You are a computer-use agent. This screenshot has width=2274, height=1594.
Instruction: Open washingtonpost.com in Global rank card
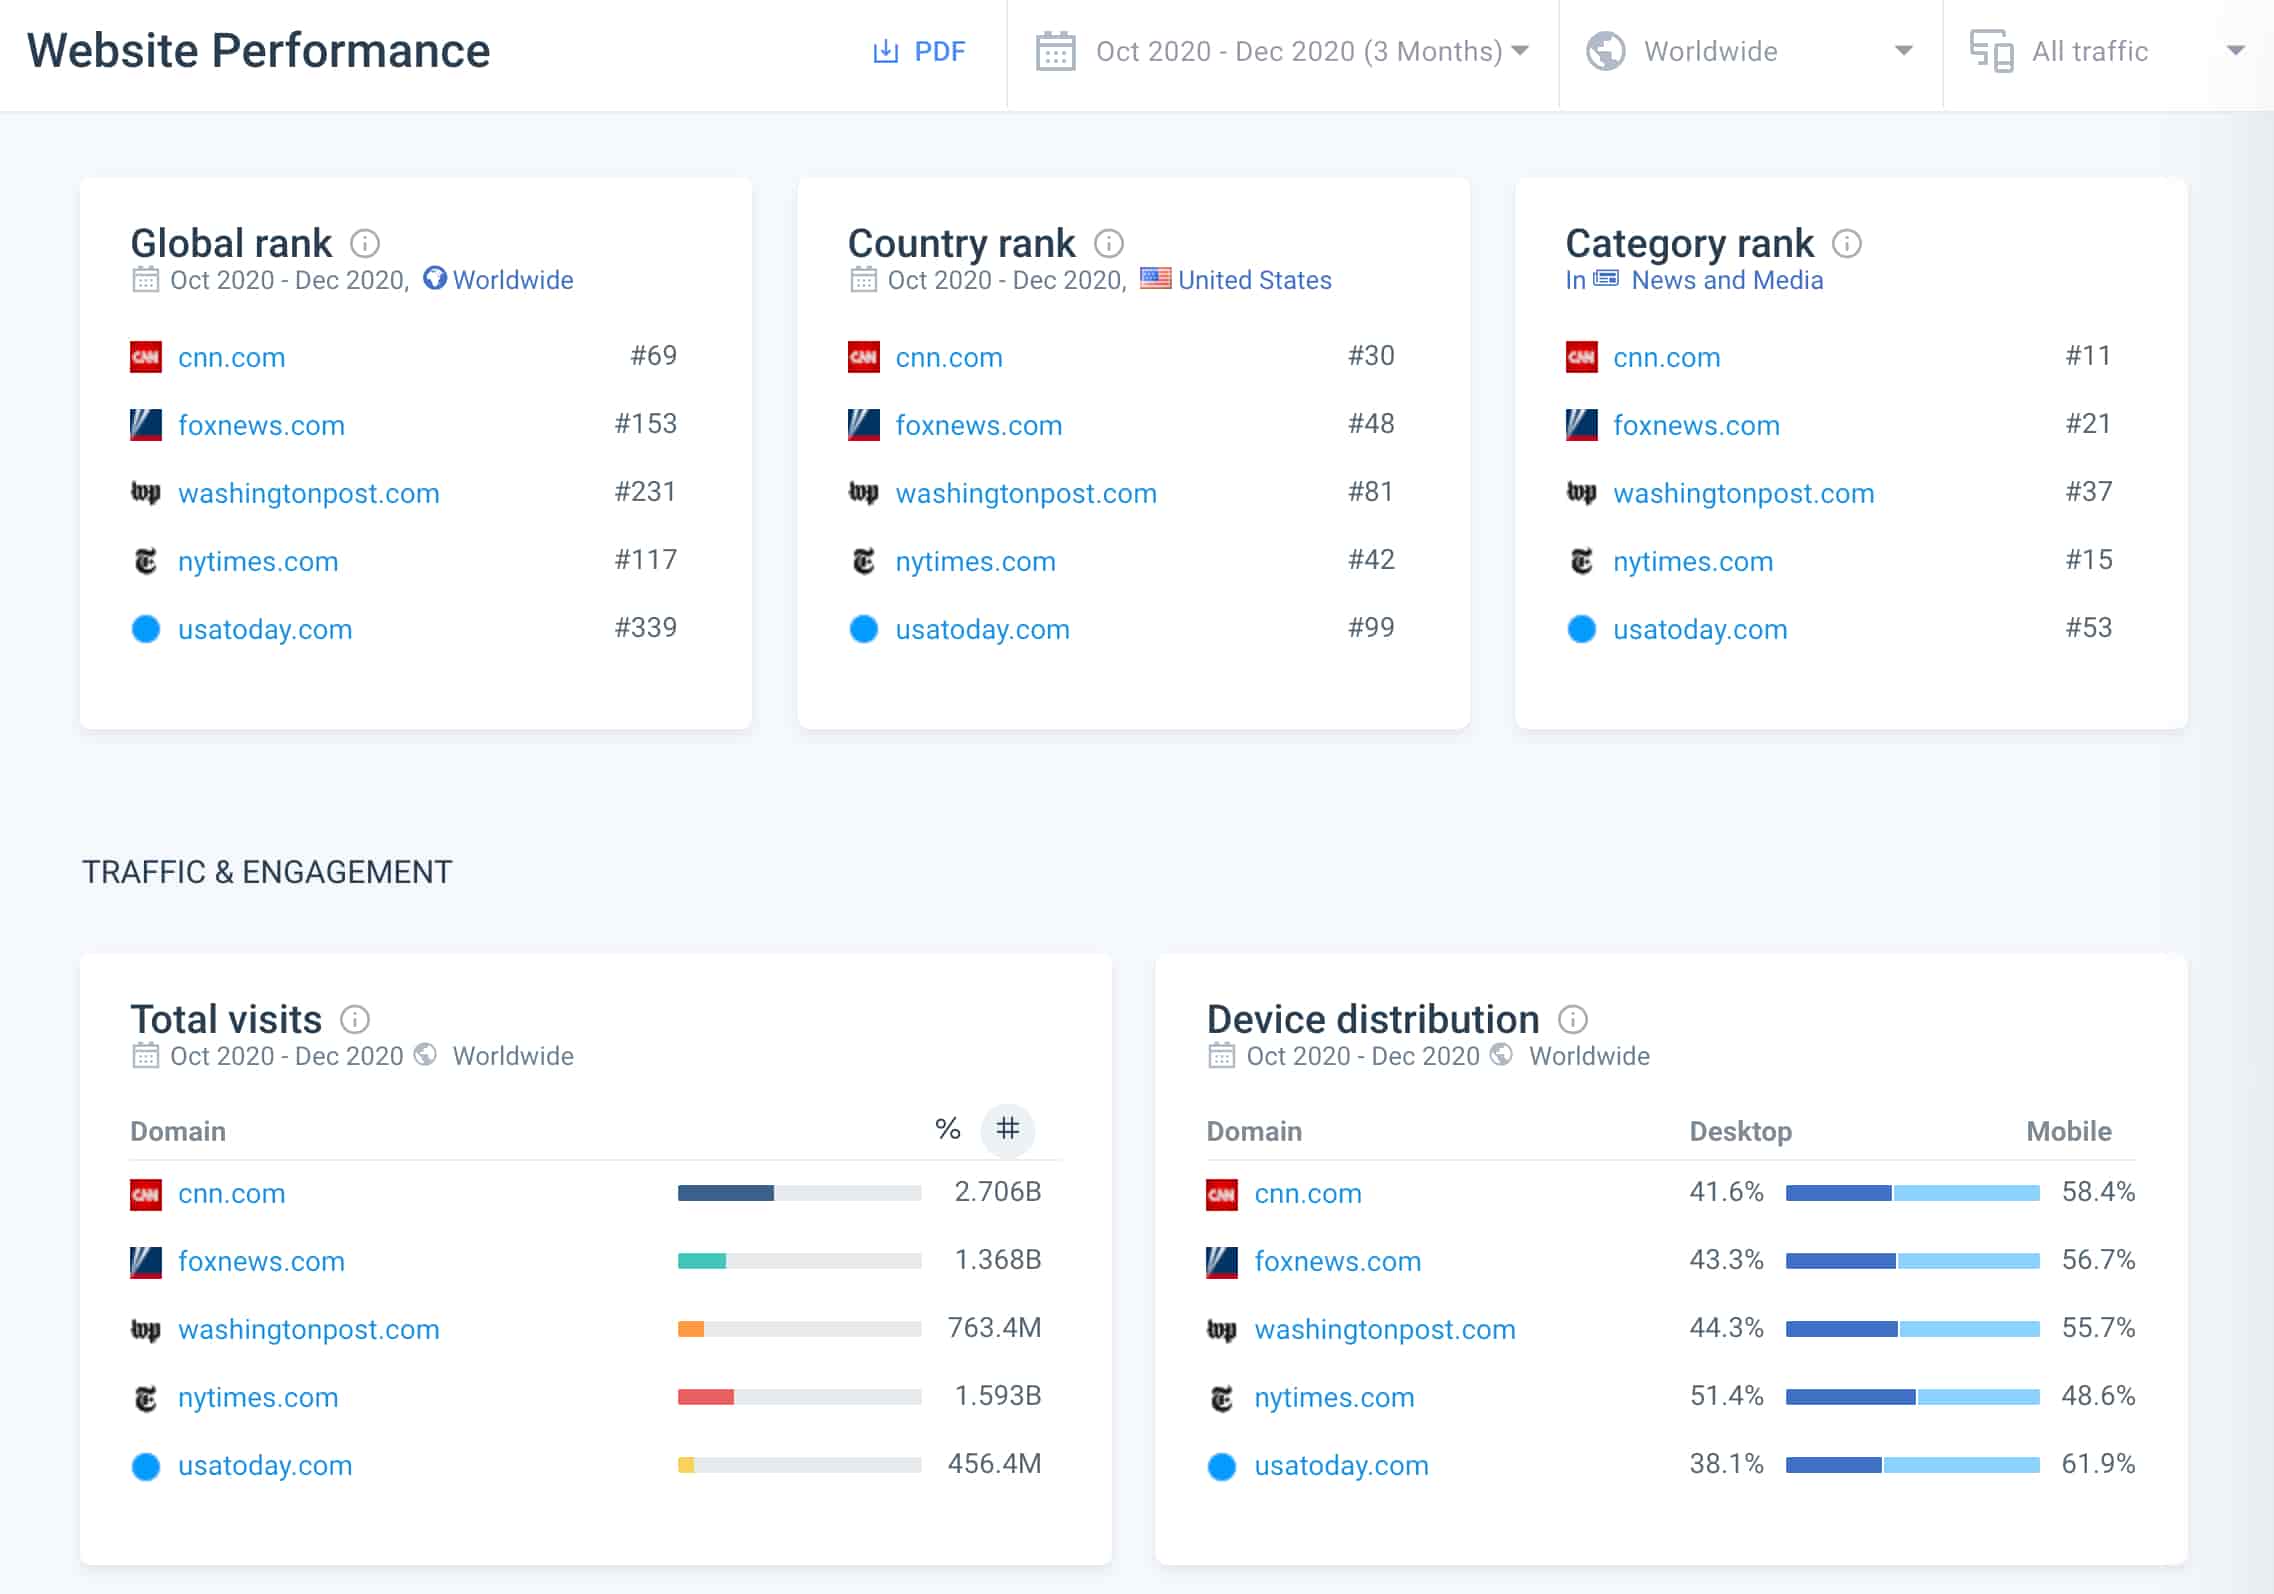pyautogui.click(x=309, y=493)
